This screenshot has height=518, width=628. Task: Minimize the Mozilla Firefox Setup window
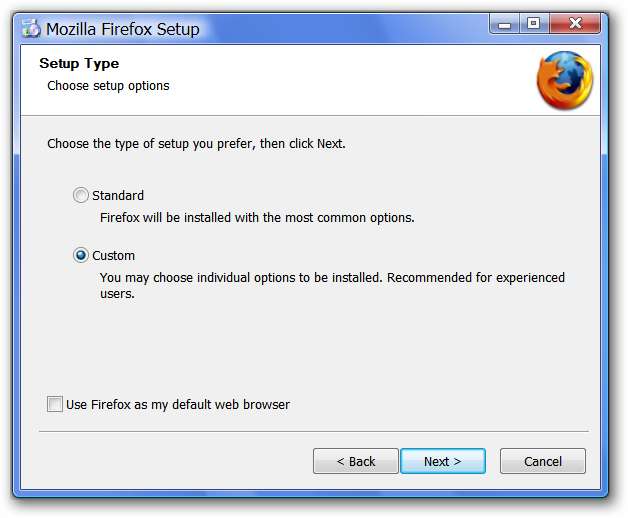(505, 24)
